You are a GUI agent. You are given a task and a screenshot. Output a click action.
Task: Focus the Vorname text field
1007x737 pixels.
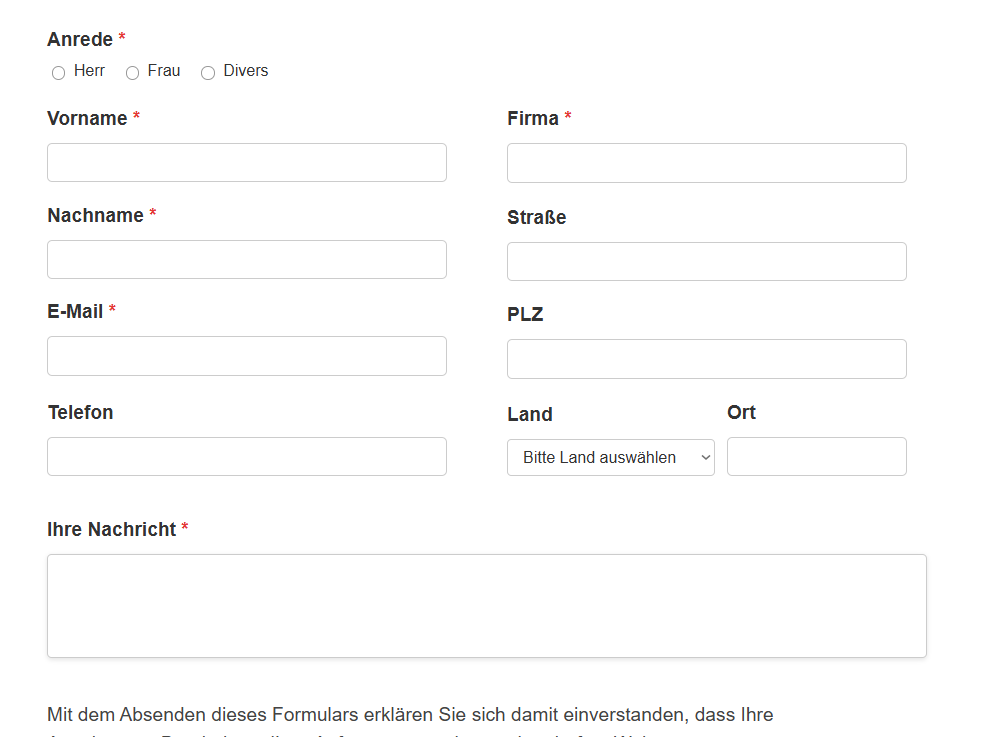[x=246, y=162]
